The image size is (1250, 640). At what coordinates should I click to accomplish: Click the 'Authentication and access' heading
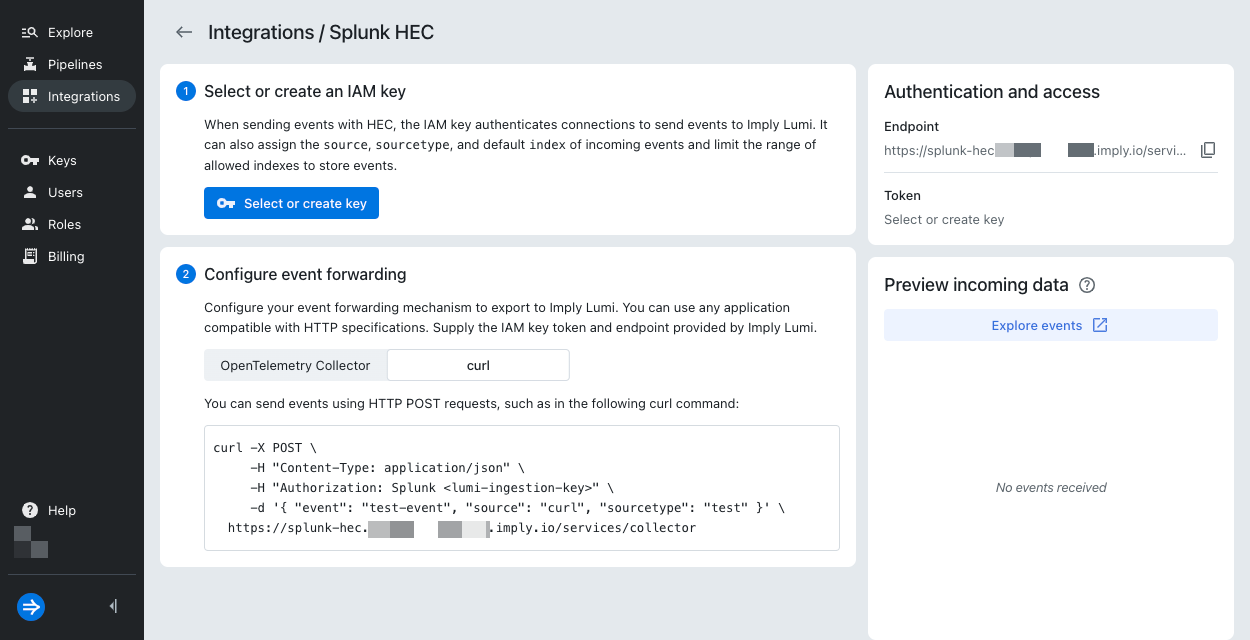992,92
